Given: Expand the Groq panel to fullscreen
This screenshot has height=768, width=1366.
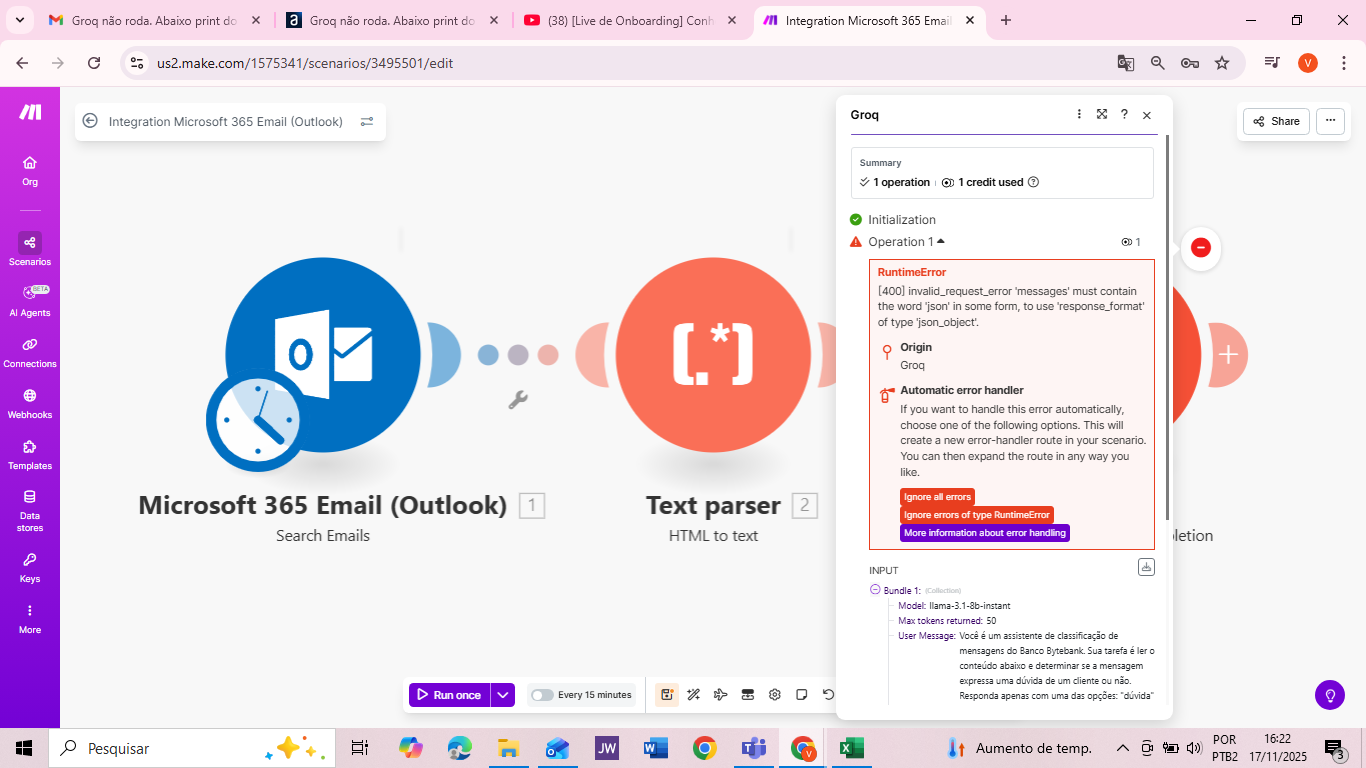Looking at the screenshot, I should point(1102,114).
